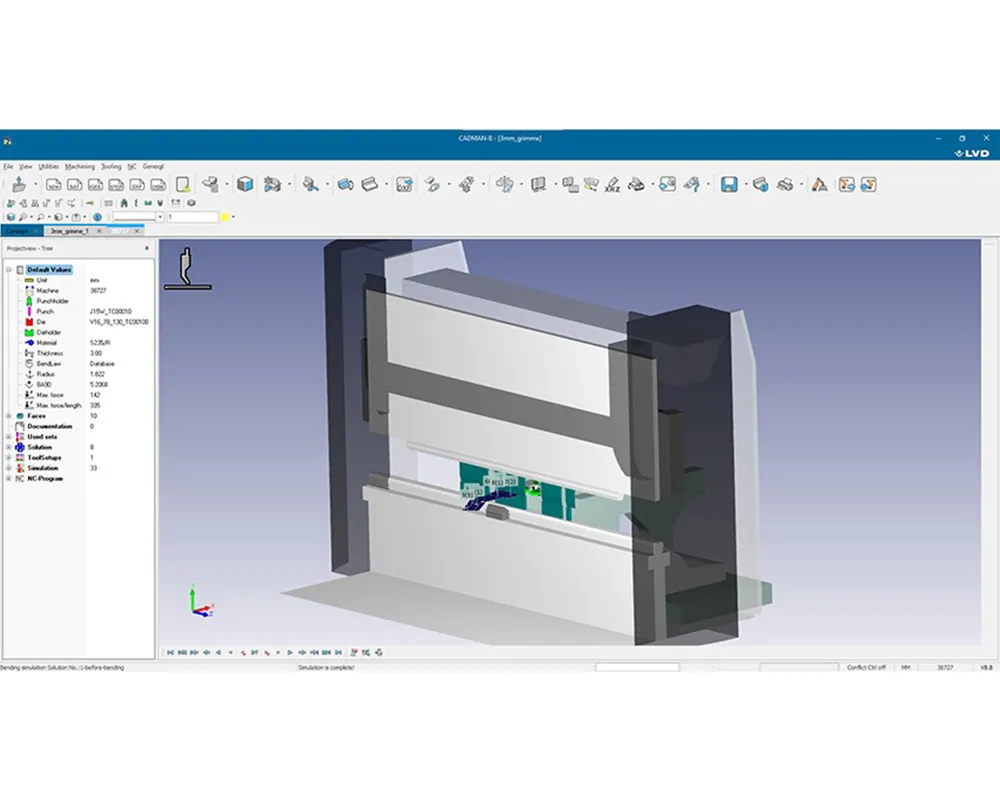Open the Utilities menu

(48, 167)
